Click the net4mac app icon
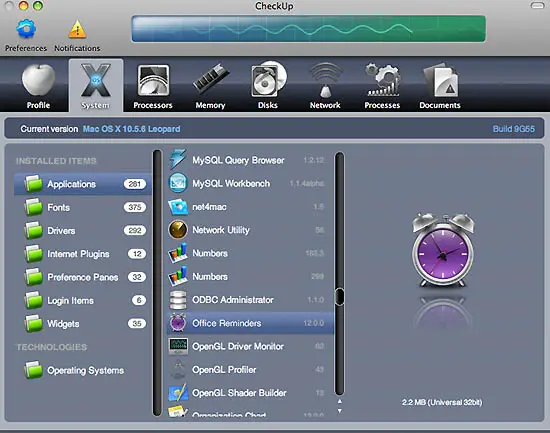The width and height of the screenshot is (550, 433). (x=178, y=207)
